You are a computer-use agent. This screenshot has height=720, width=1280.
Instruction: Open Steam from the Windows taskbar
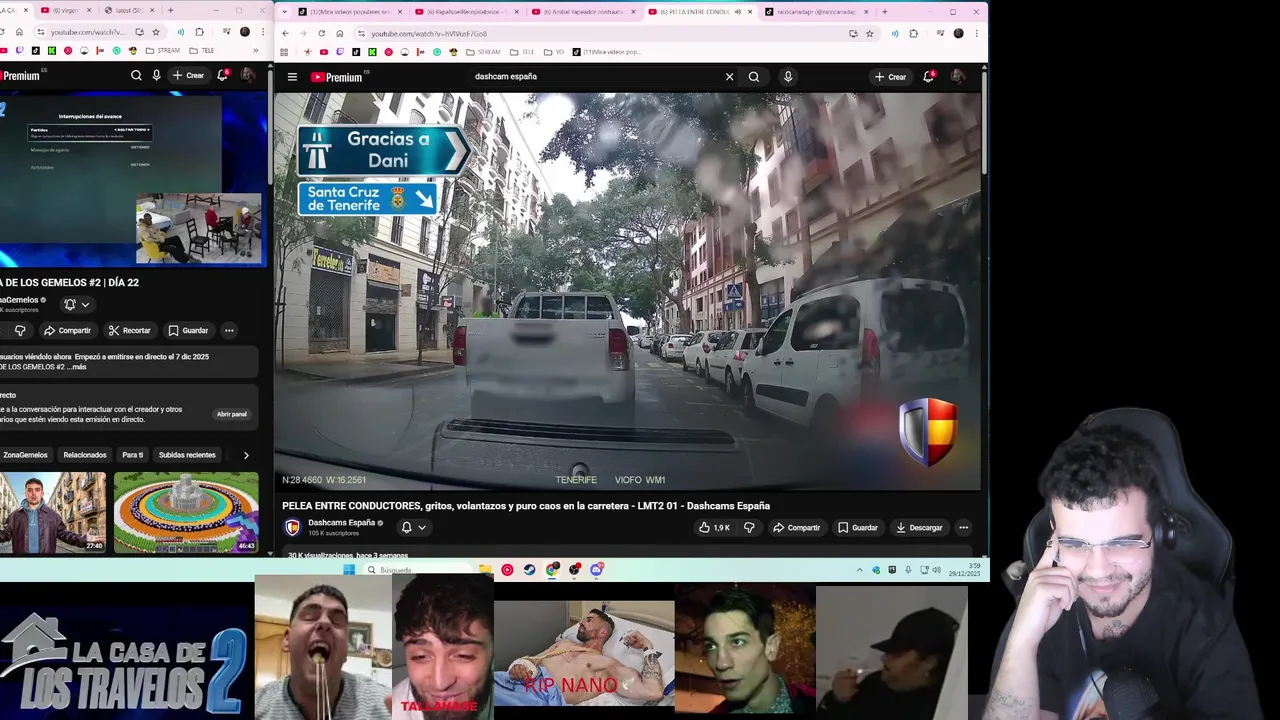pos(529,570)
